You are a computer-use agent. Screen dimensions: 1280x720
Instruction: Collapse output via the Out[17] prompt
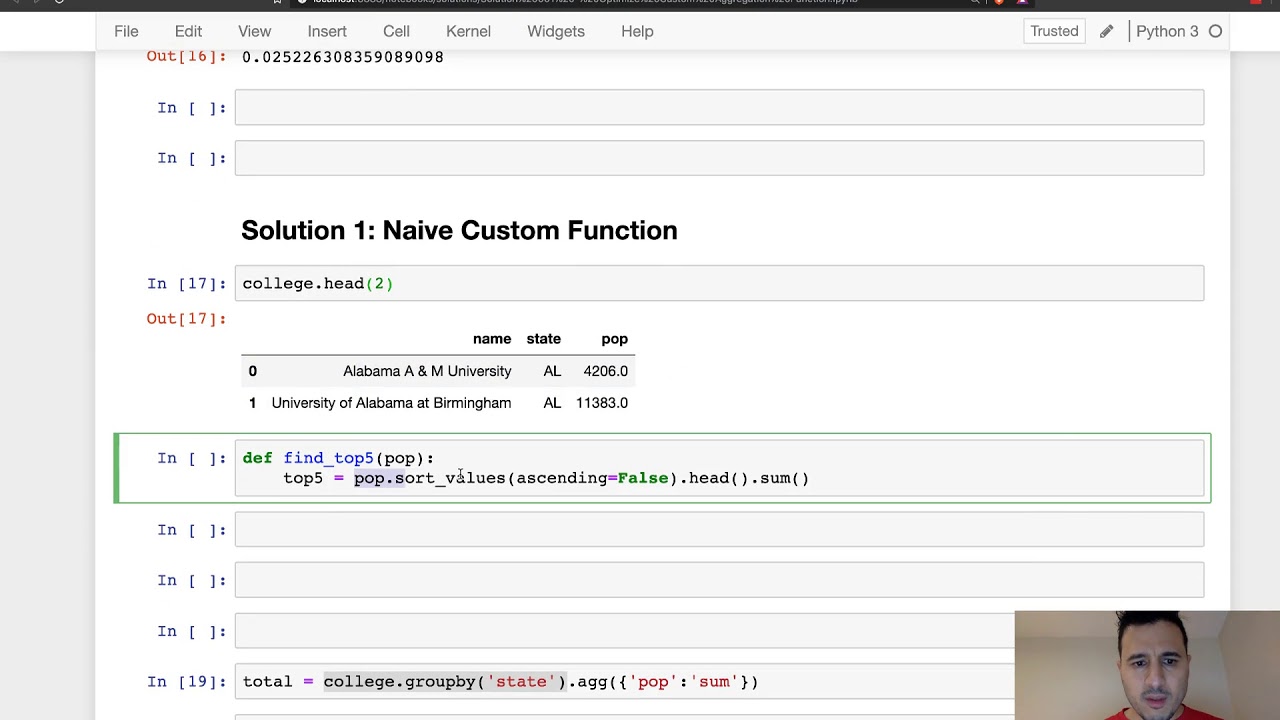tap(186, 319)
